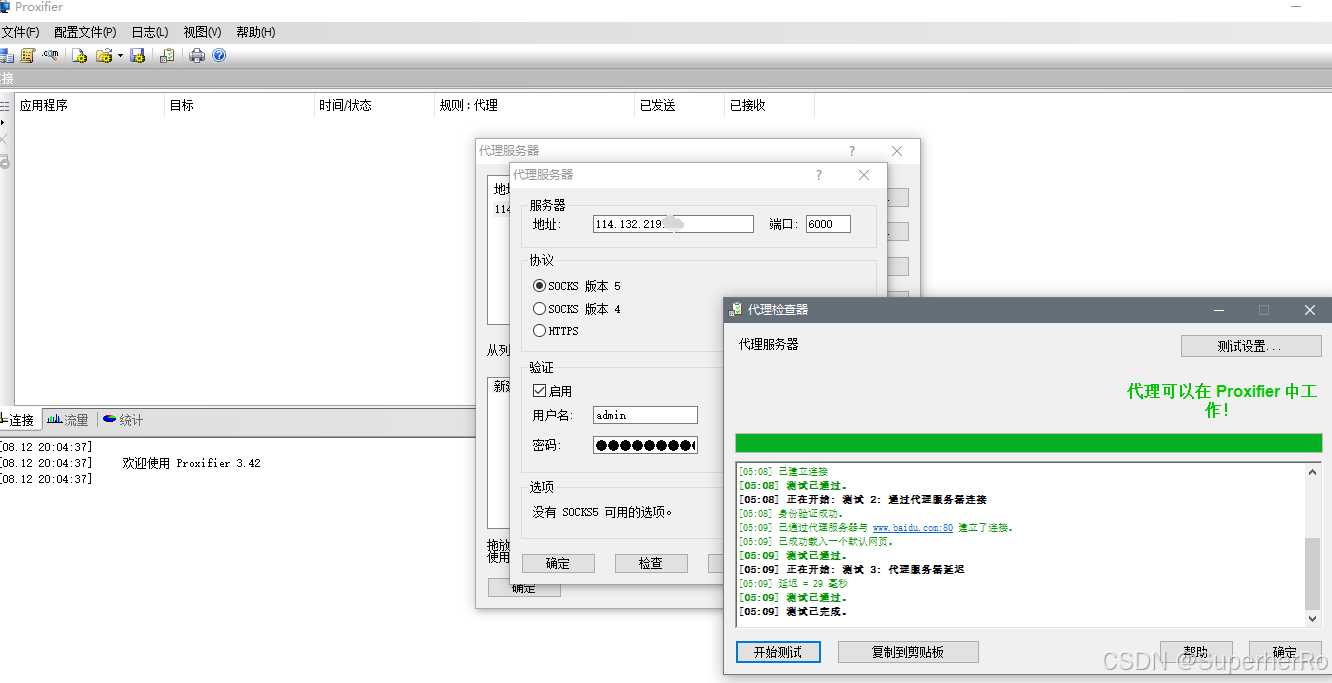Click 复制到剪贴板 button
This screenshot has height=683, width=1332.
pos(908,652)
